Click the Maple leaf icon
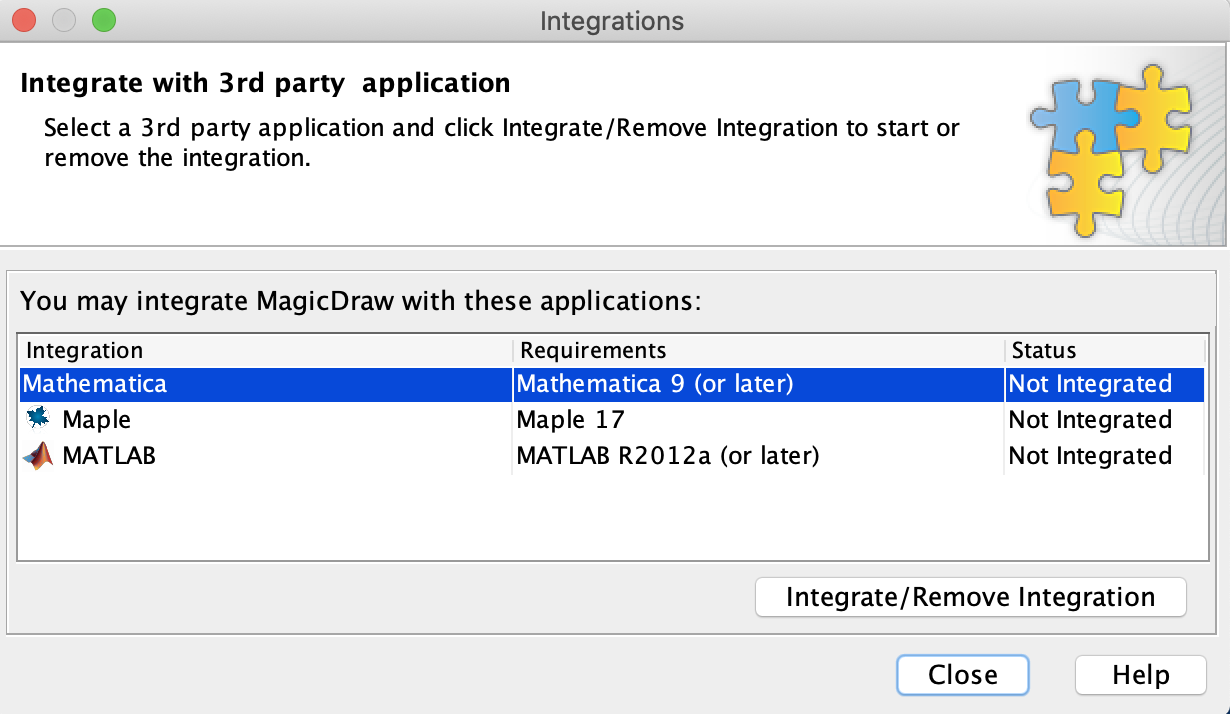 coord(38,420)
